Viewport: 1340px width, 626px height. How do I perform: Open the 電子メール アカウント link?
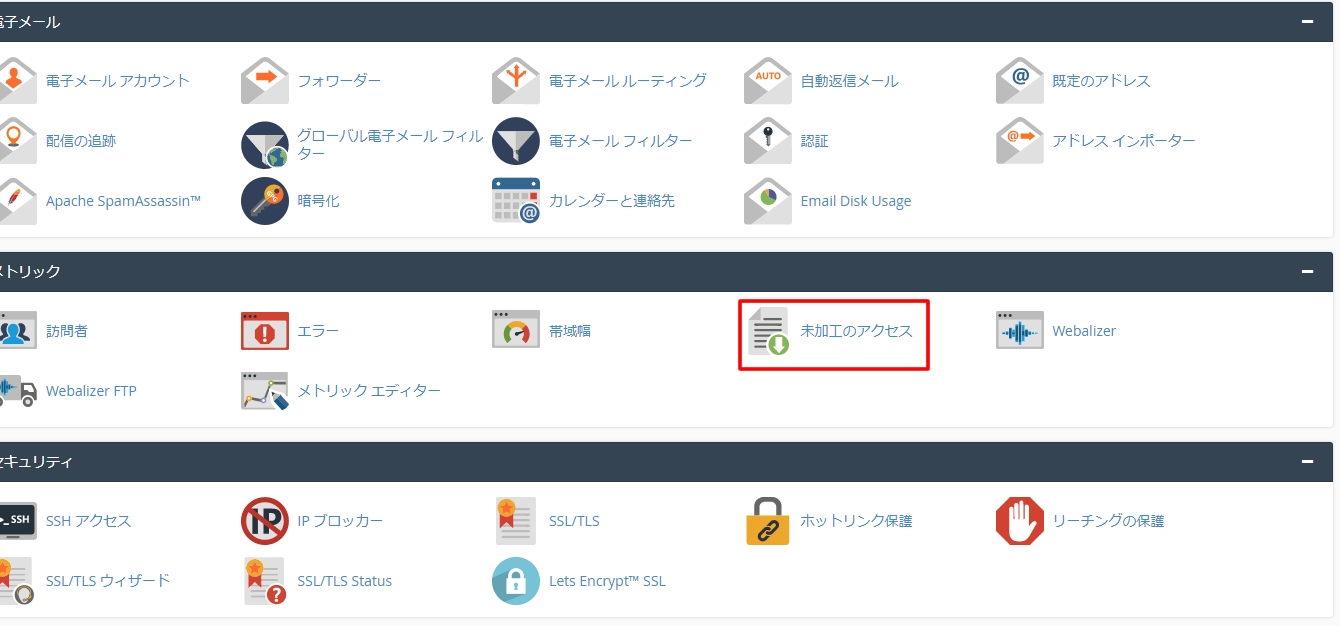(117, 81)
